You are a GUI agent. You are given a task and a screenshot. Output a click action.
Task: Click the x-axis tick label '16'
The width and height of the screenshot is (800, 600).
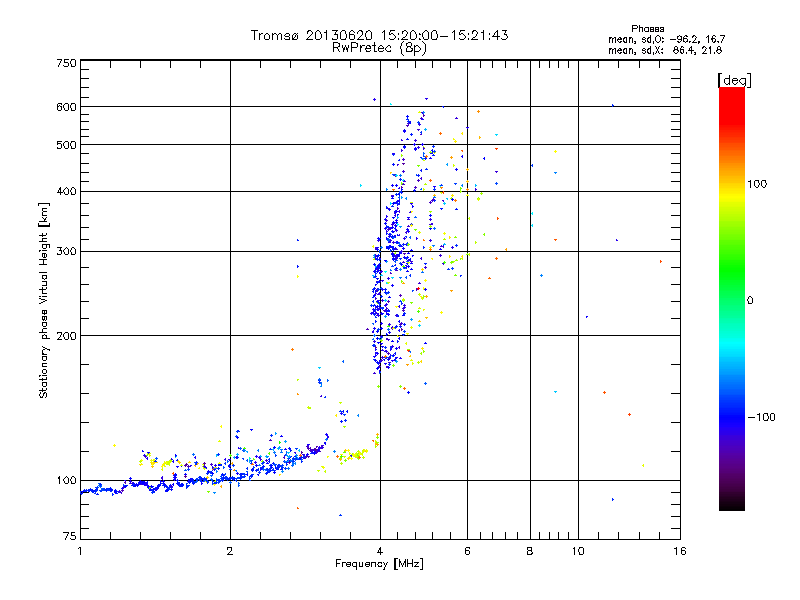click(x=680, y=551)
